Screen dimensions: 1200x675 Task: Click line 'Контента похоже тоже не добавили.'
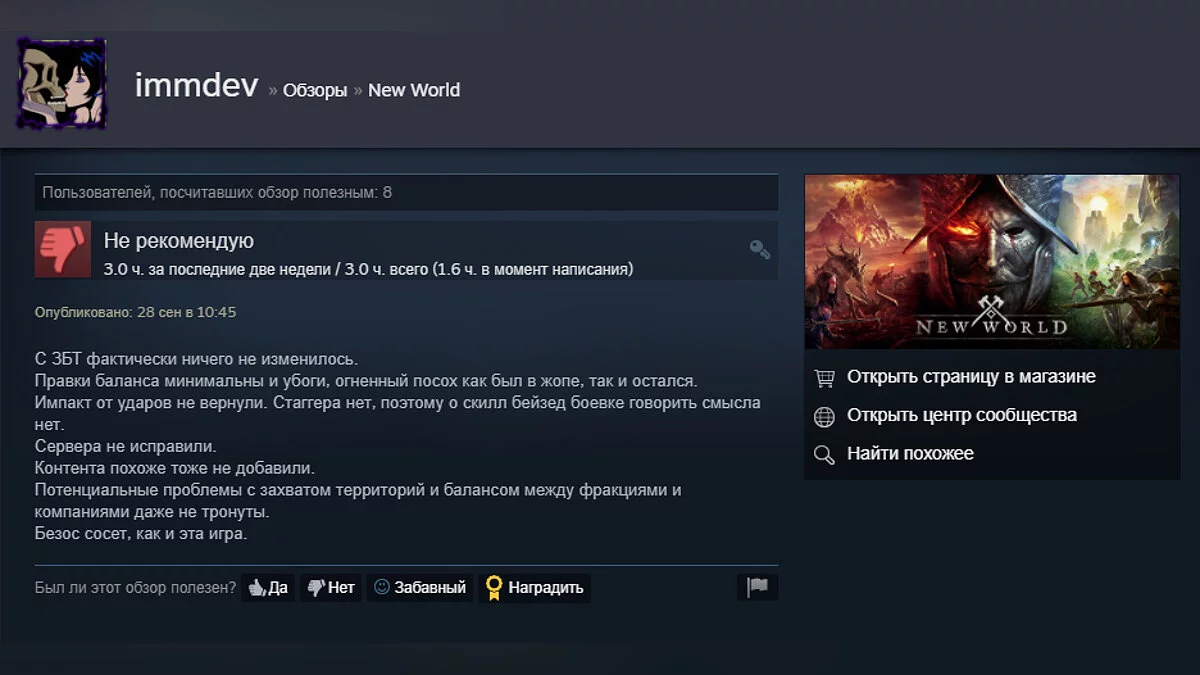(175, 468)
